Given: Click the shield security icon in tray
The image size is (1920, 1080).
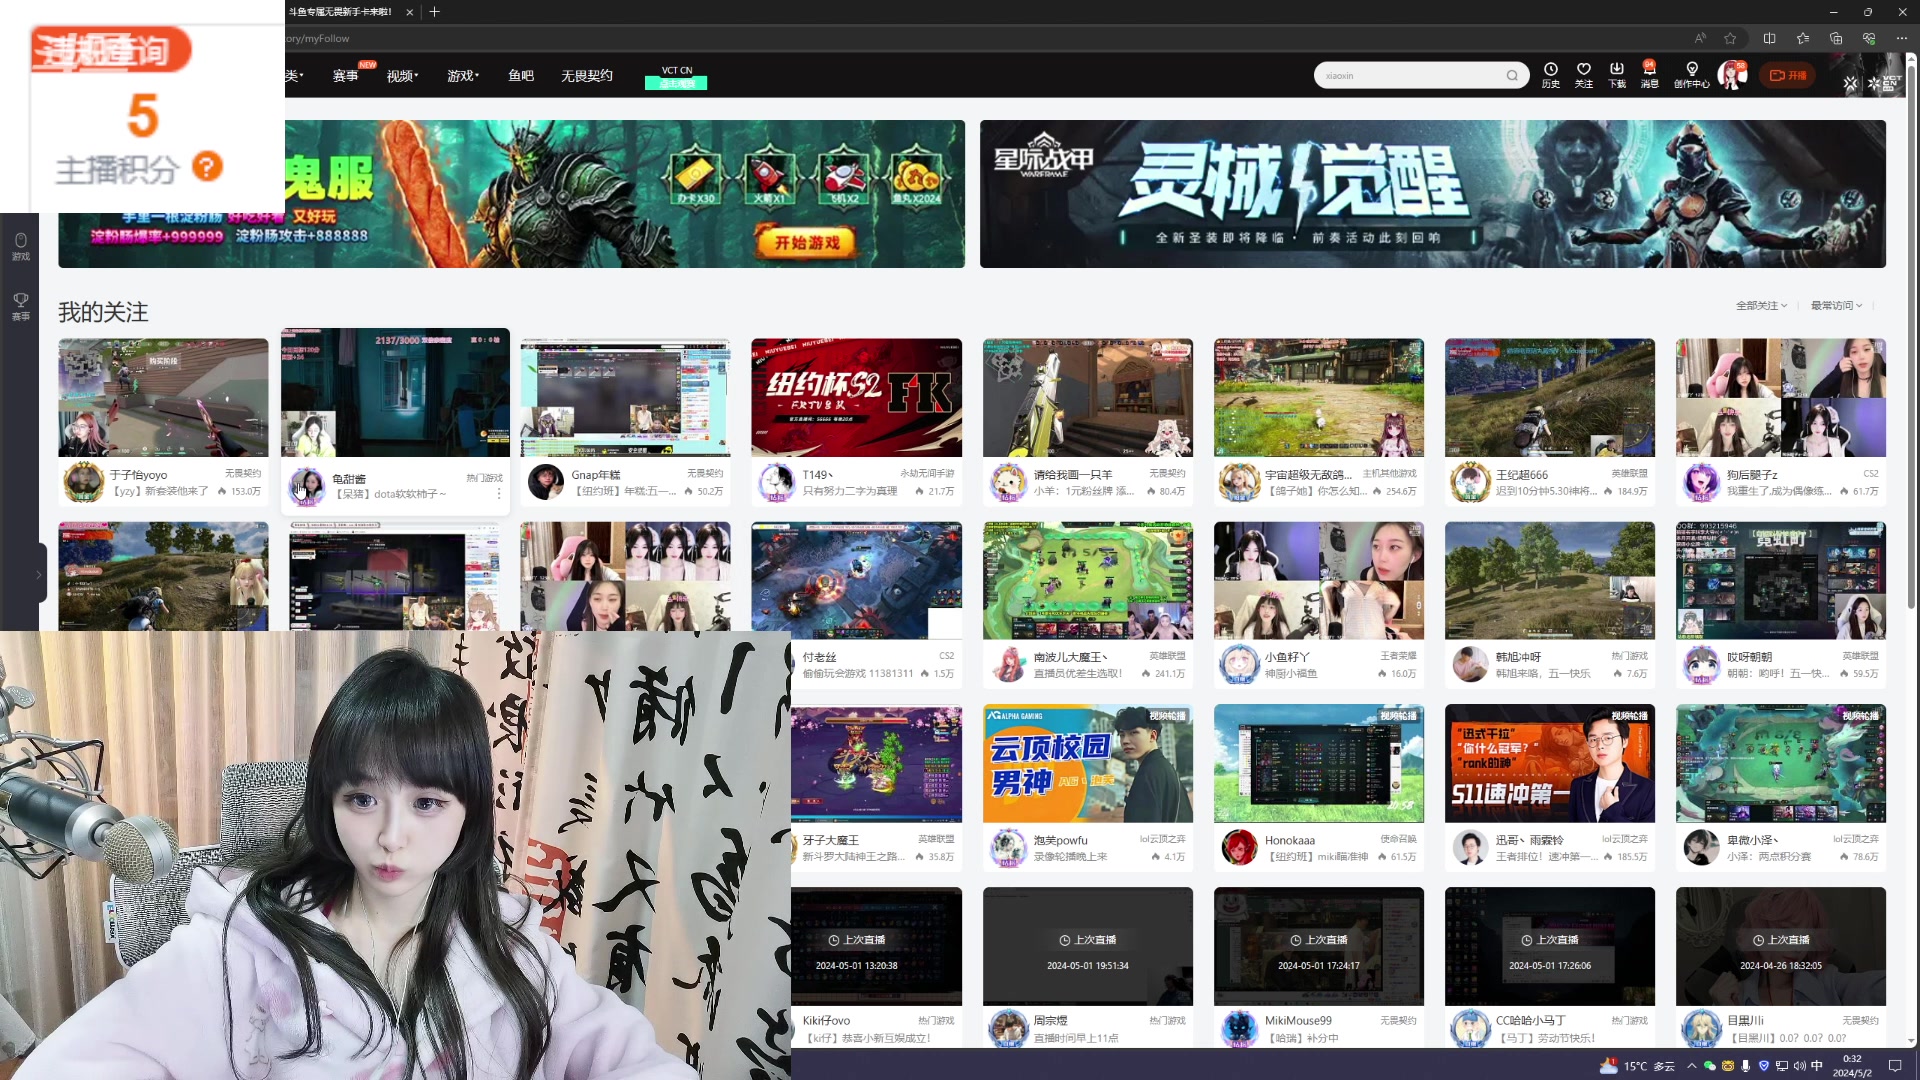Looking at the screenshot, I should pyautogui.click(x=1764, y=1066).
